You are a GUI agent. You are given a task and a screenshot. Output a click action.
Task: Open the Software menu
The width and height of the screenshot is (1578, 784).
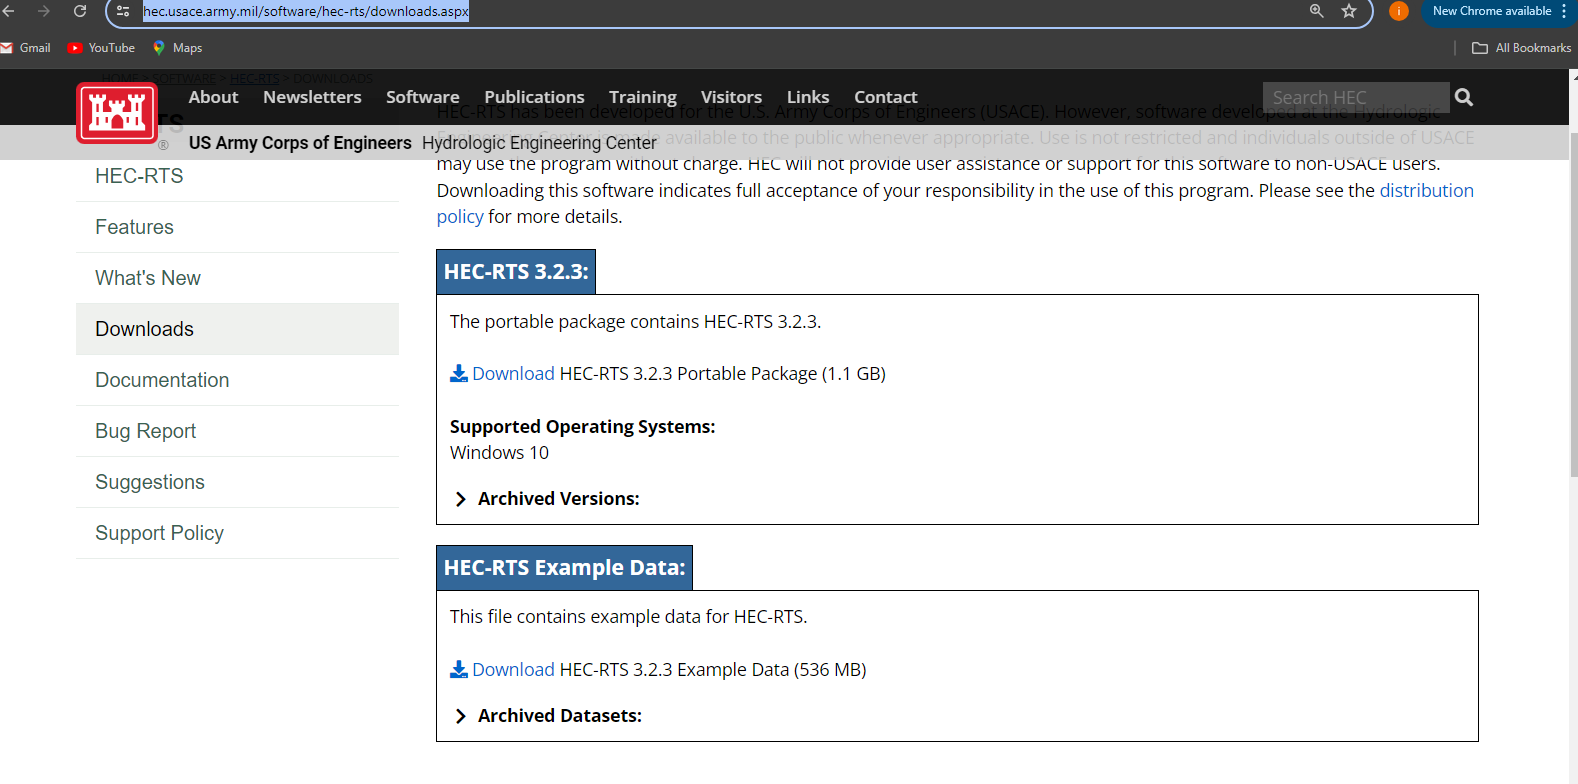click(423, 97)
